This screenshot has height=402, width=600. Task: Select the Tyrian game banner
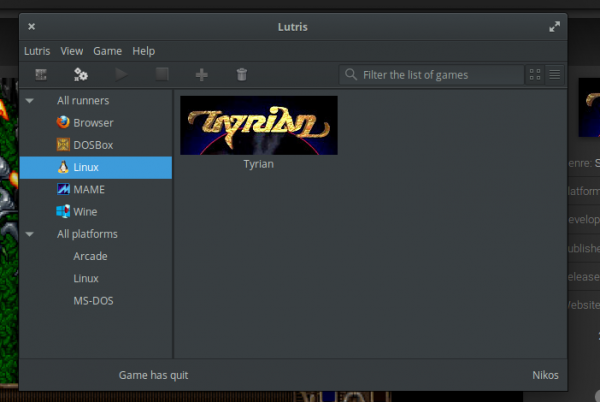259,125
